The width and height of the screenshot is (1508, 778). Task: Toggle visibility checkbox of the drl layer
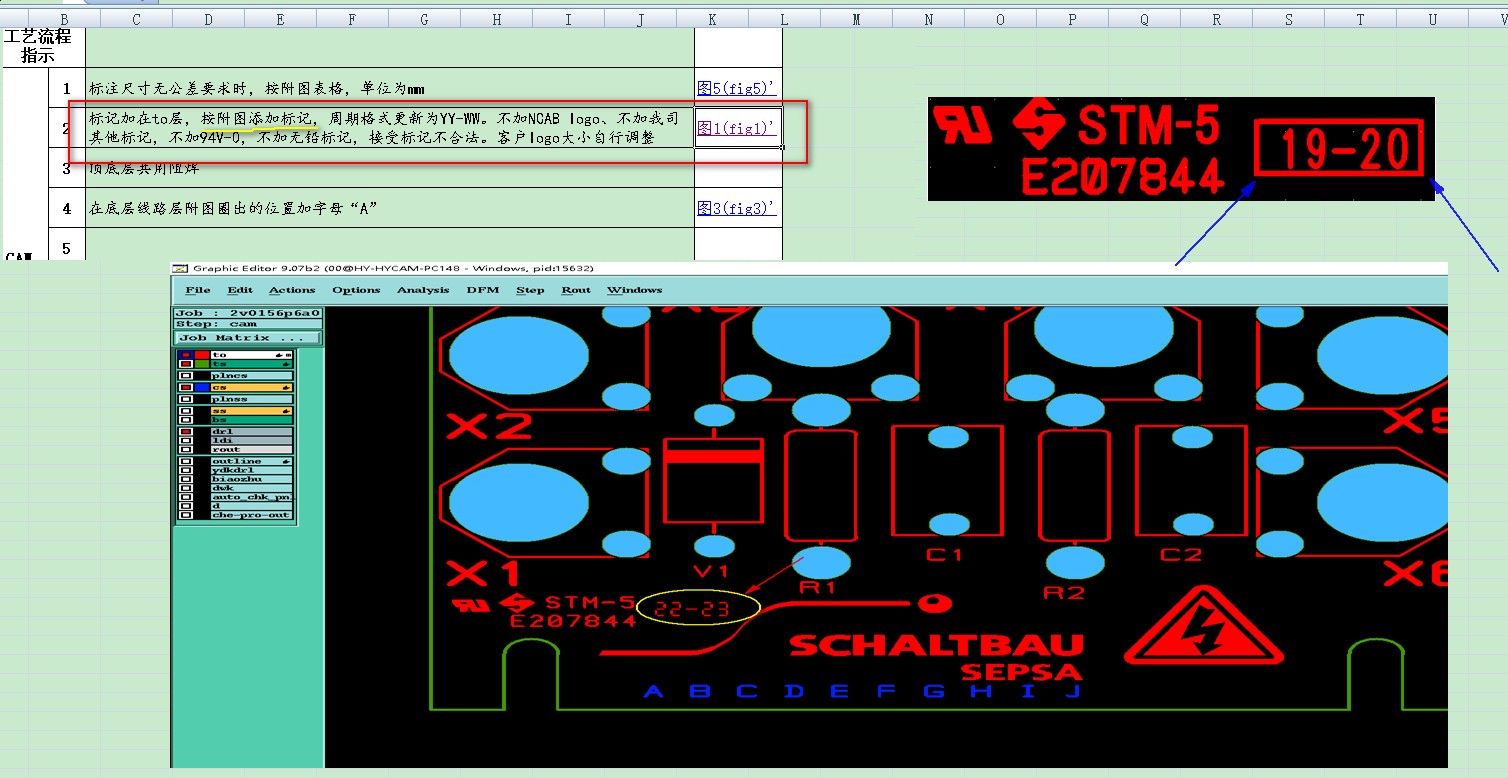tap(186, 432)
